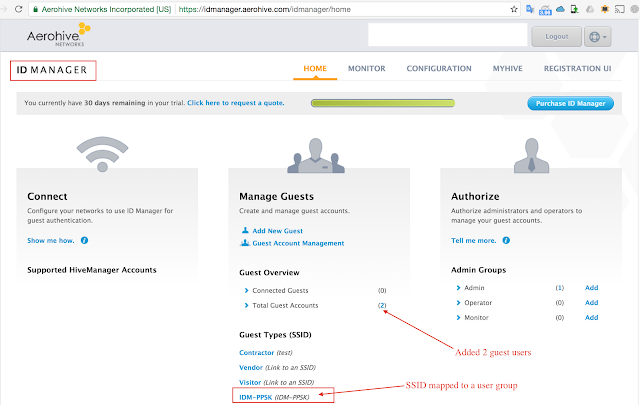Reload the page with the refresh icon
The width and height of the screenshot is (640, 405).
pyautogui.click(x=18, y=9)
